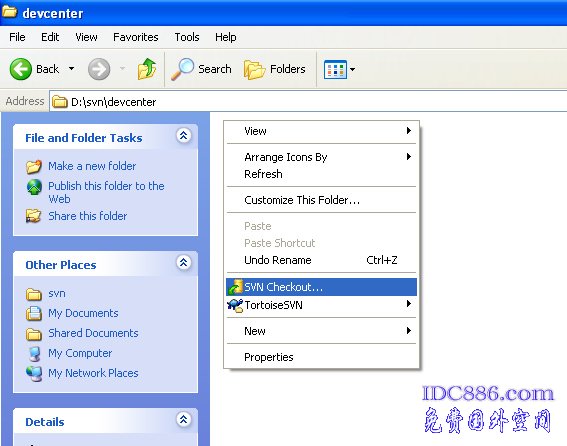
Task: Open the Tools menu
Action: click(187, 37)
